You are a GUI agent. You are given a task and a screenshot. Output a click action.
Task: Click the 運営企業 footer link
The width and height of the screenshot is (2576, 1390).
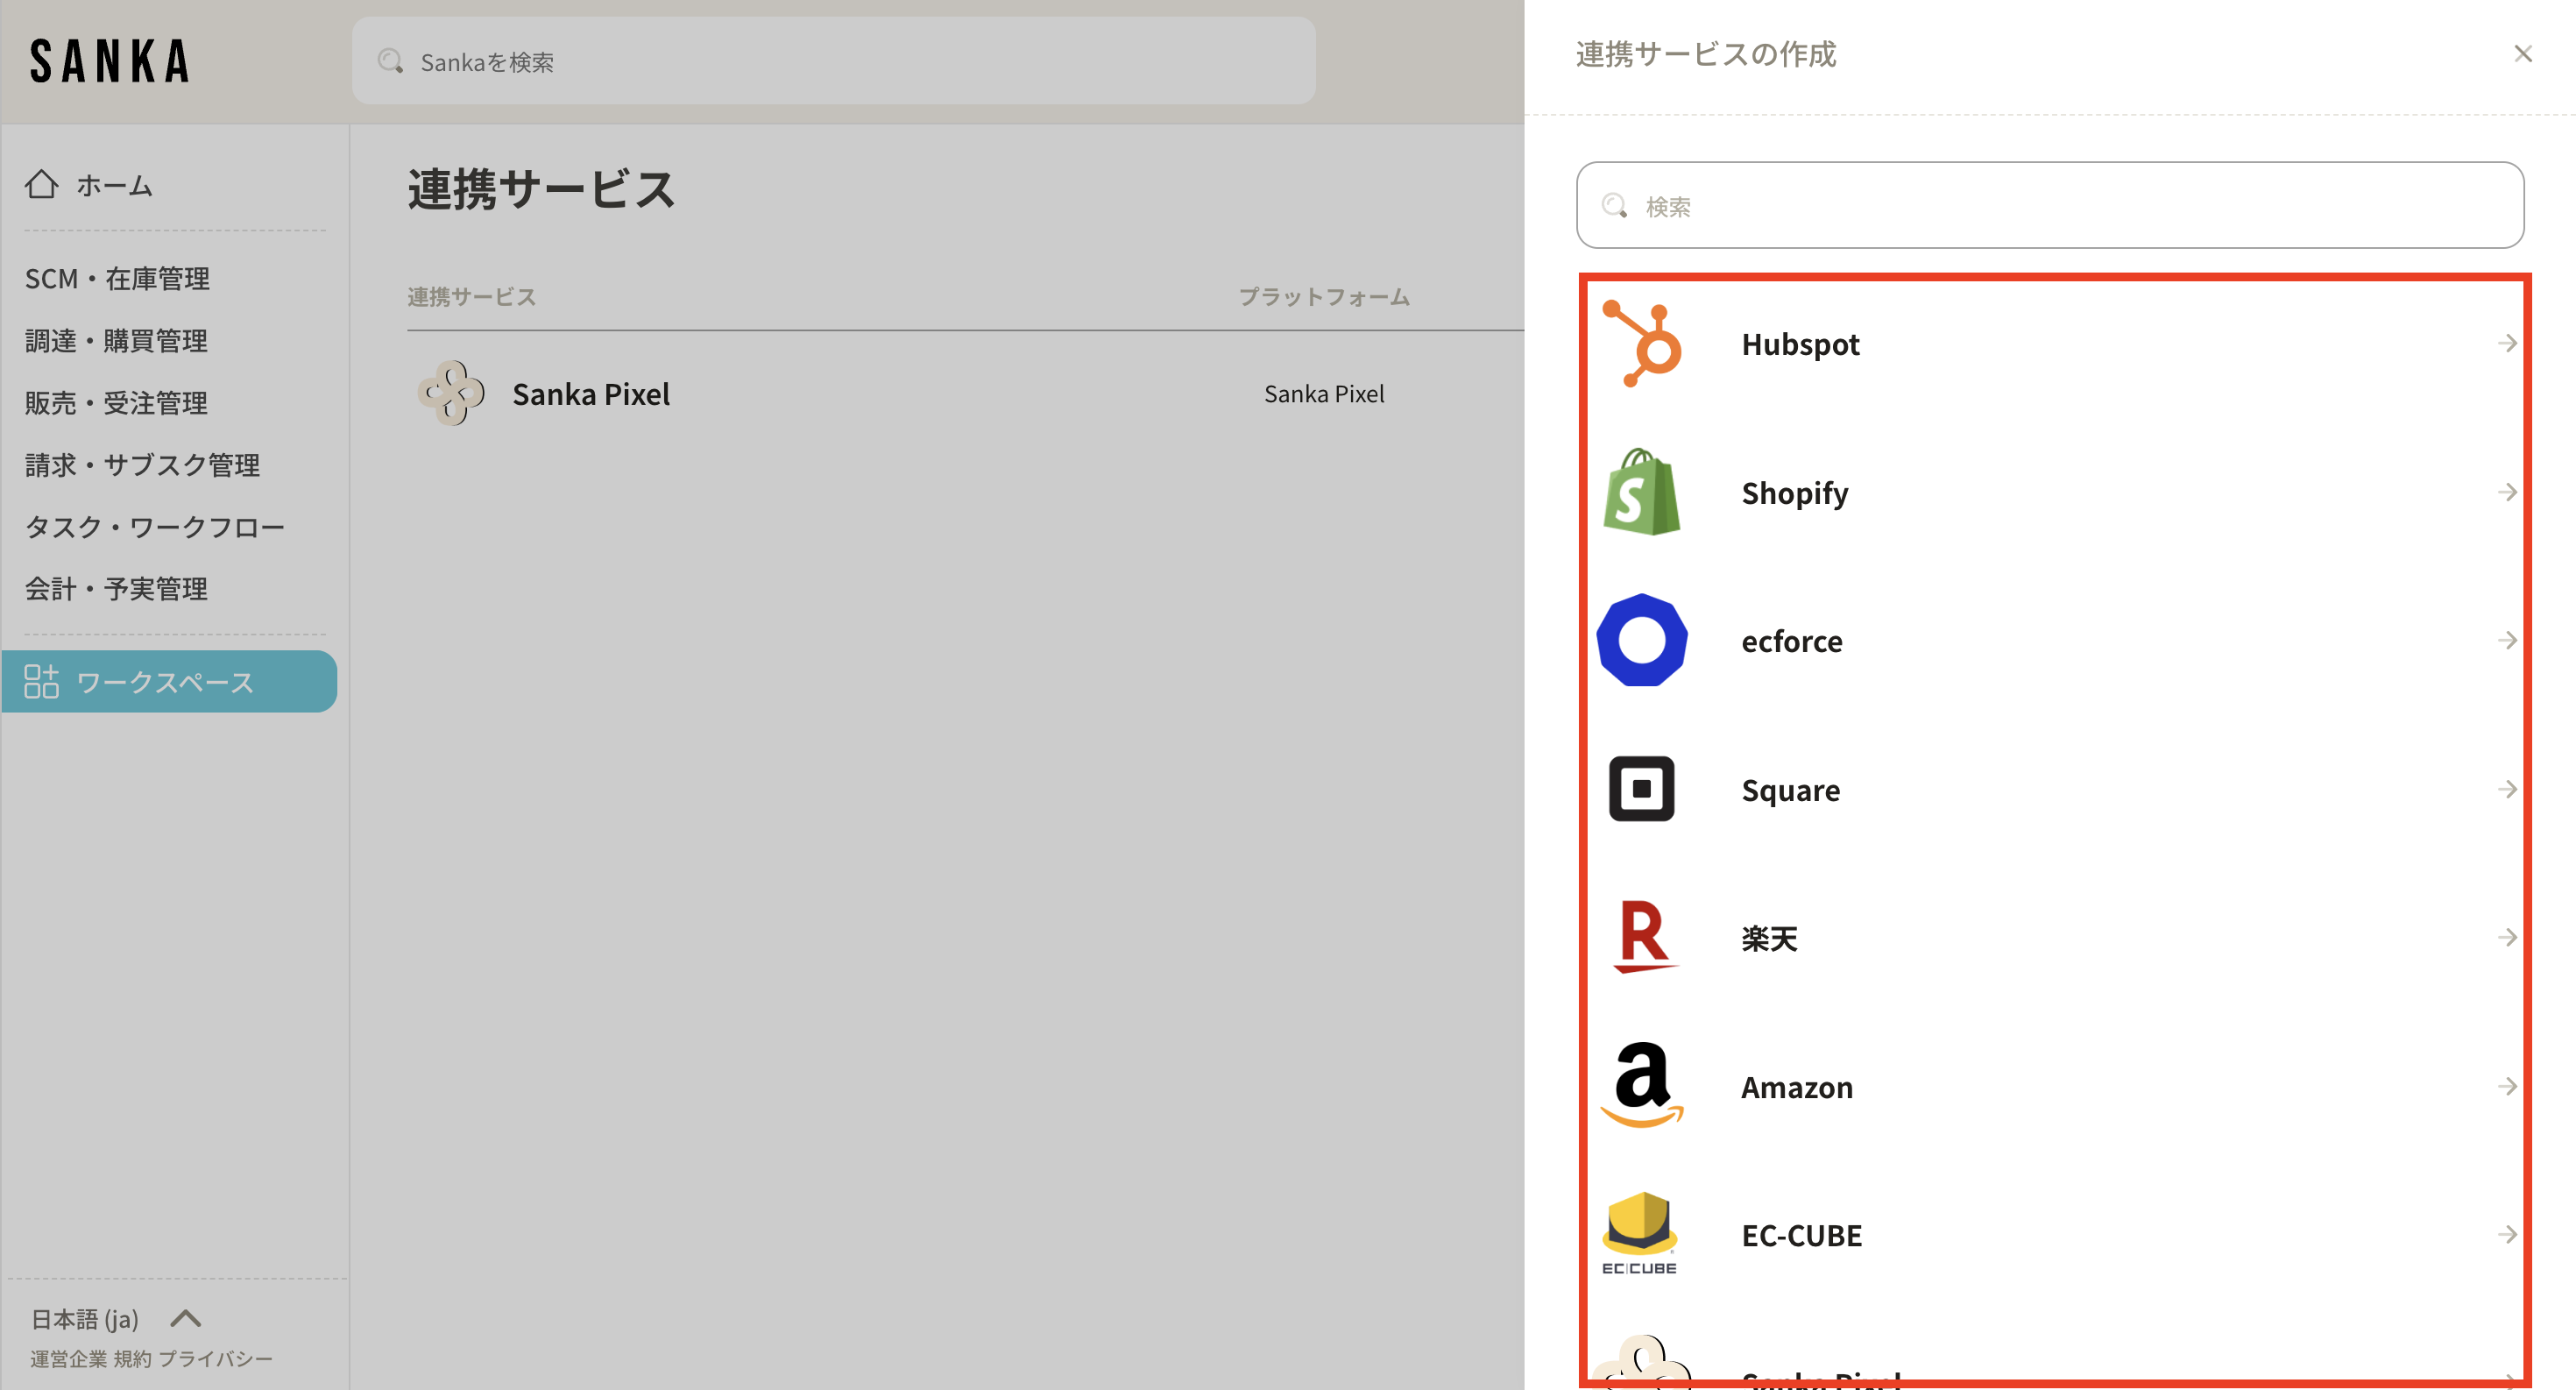click(x=67, y=1359)
